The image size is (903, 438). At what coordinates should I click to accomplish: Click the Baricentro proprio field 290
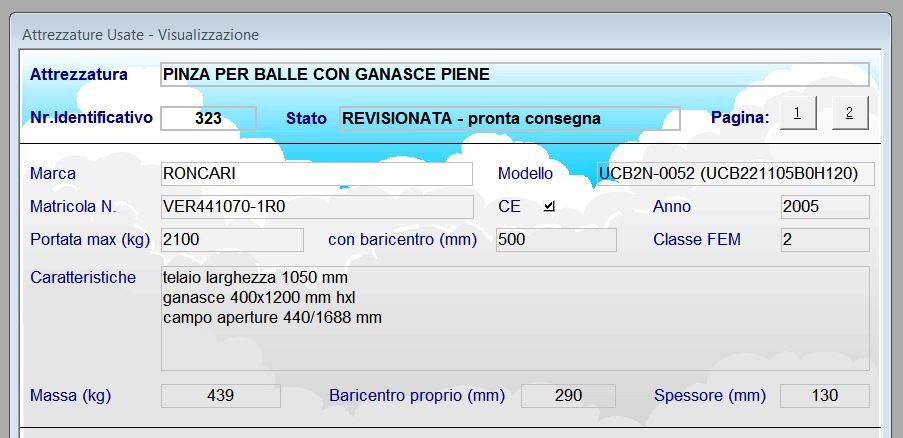point(568,396)
